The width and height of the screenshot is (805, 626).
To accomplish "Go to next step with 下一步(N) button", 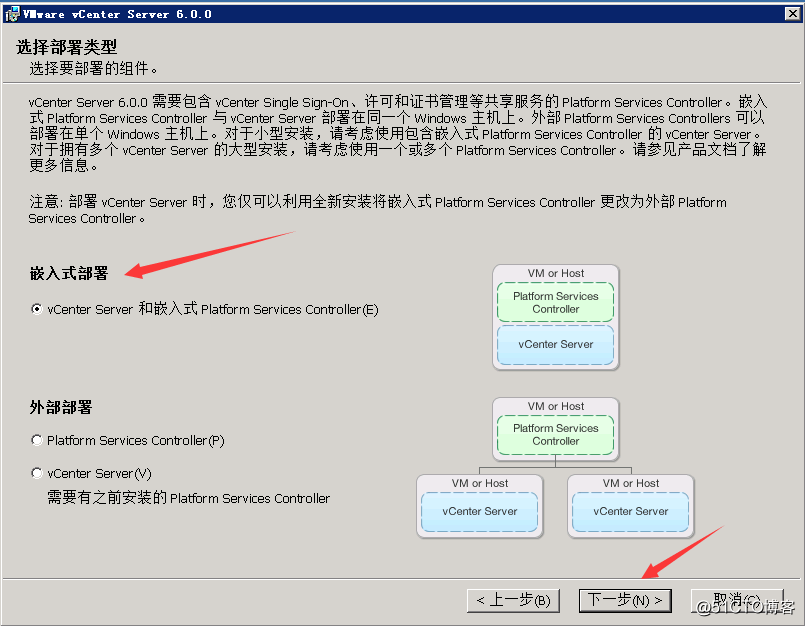I will pos(625,600).
